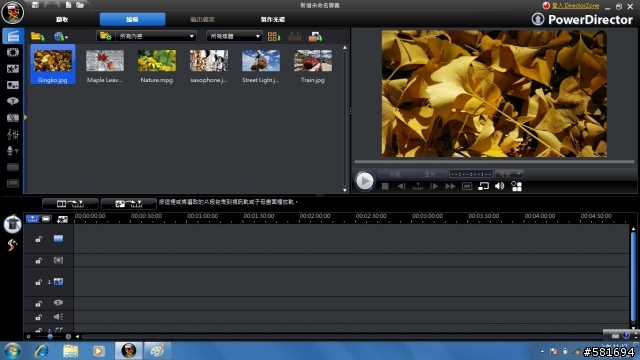Open download media globe dropdown

[x=61, y=36]
